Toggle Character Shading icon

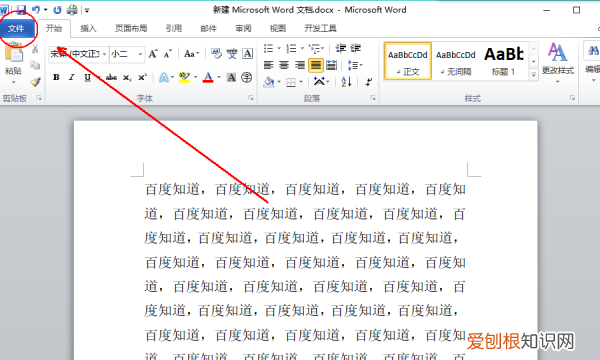click(232, 78)
